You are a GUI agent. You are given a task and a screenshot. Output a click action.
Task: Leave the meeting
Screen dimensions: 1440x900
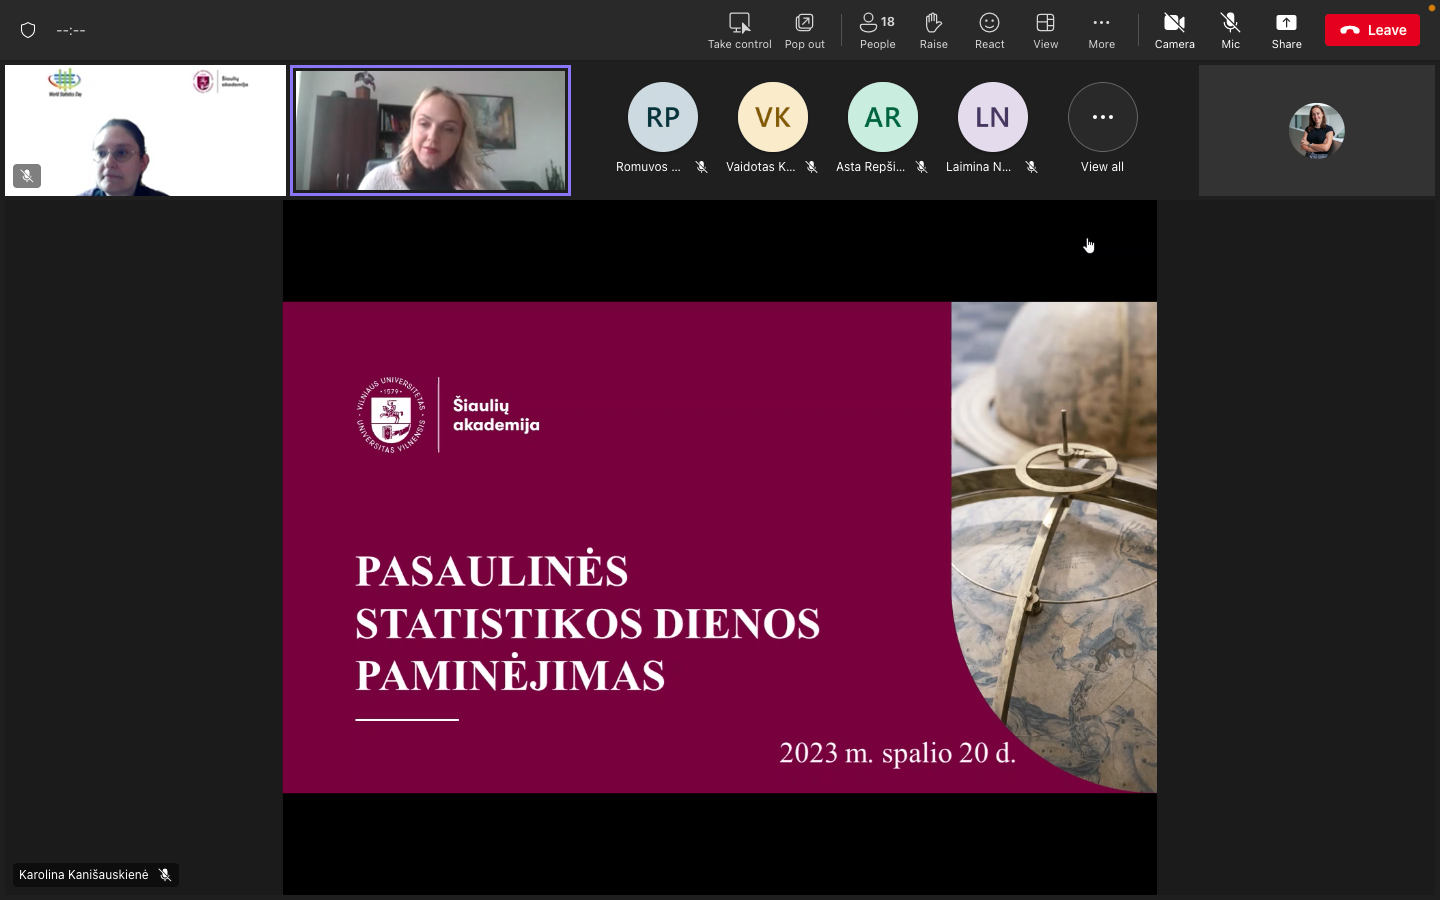(1372, 30)
